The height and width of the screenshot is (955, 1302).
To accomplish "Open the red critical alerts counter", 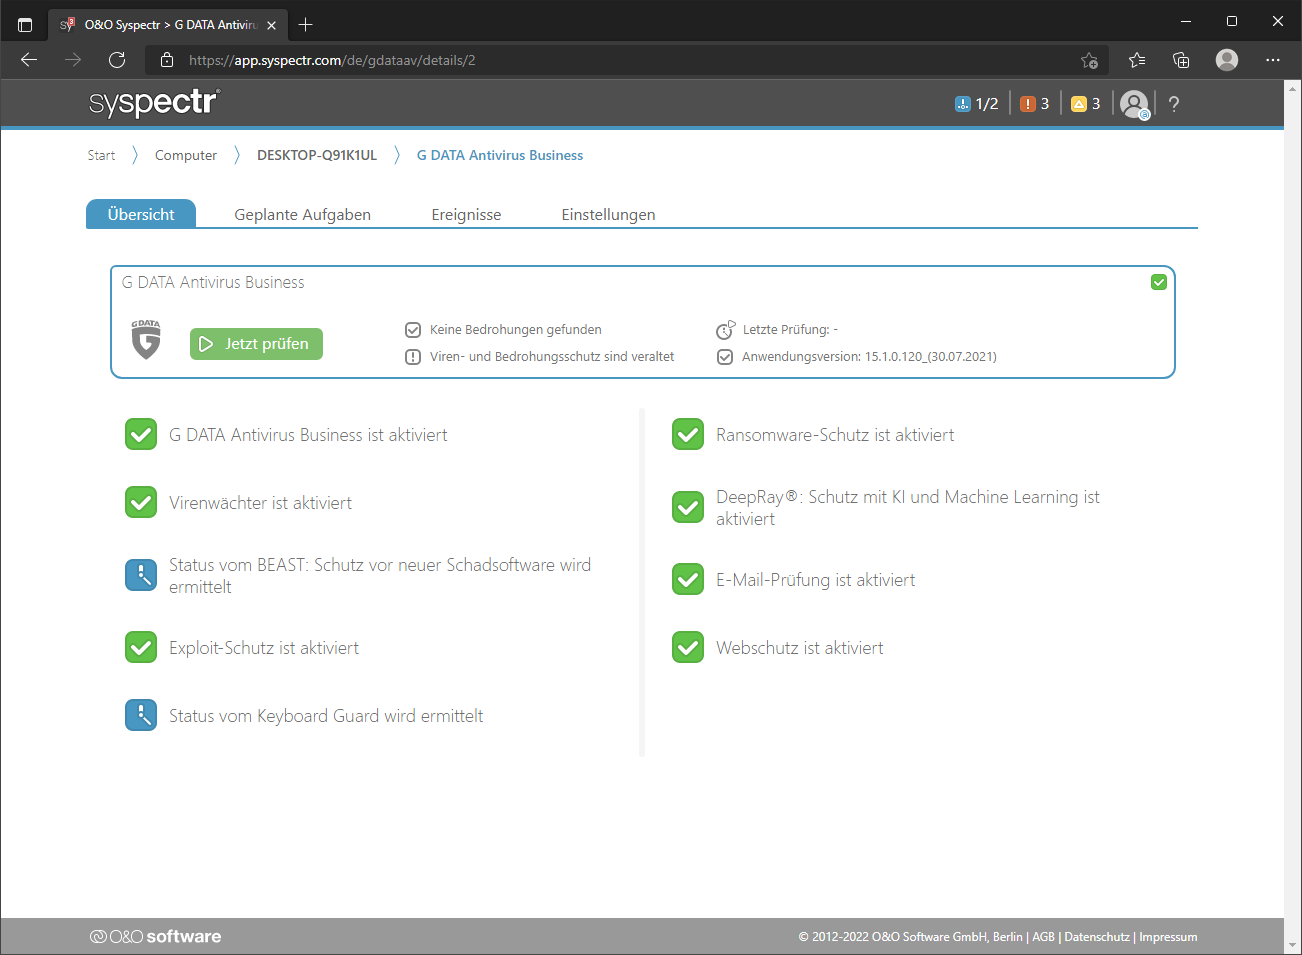I will point(1035,104).
